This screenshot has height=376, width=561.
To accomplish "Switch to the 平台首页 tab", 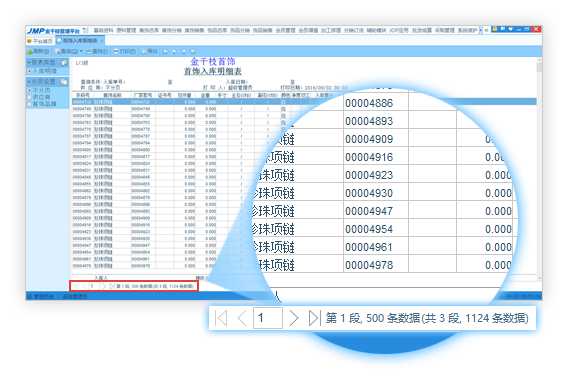I will [x=40, y=41].
